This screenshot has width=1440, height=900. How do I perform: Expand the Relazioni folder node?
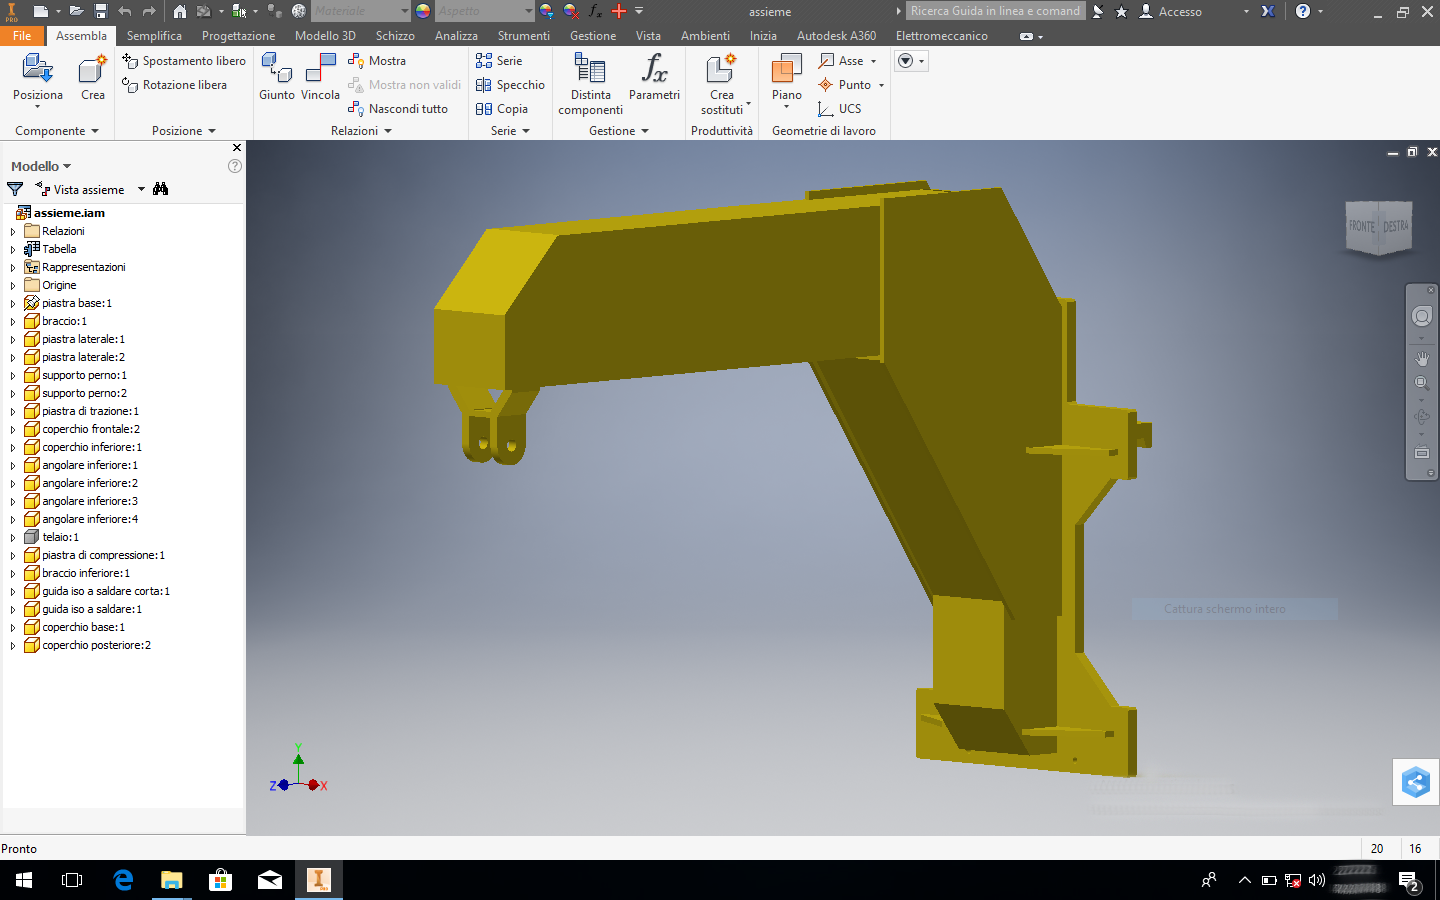[x=13, y=232]
